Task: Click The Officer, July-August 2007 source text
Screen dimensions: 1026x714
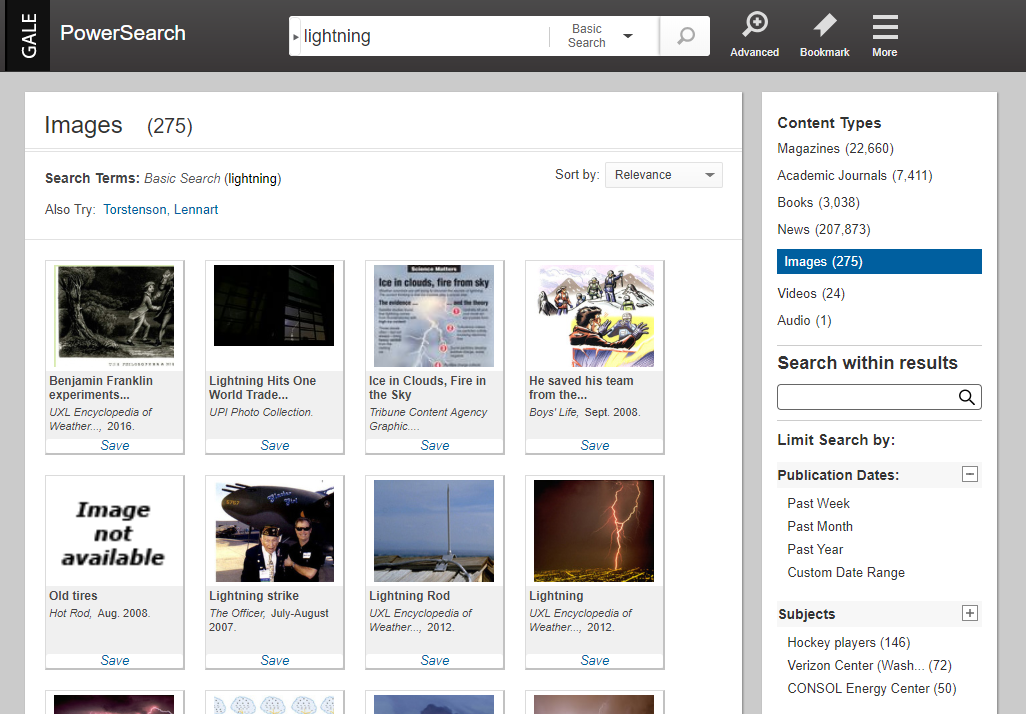Action: pyautogui.click(x=269, y=620)
